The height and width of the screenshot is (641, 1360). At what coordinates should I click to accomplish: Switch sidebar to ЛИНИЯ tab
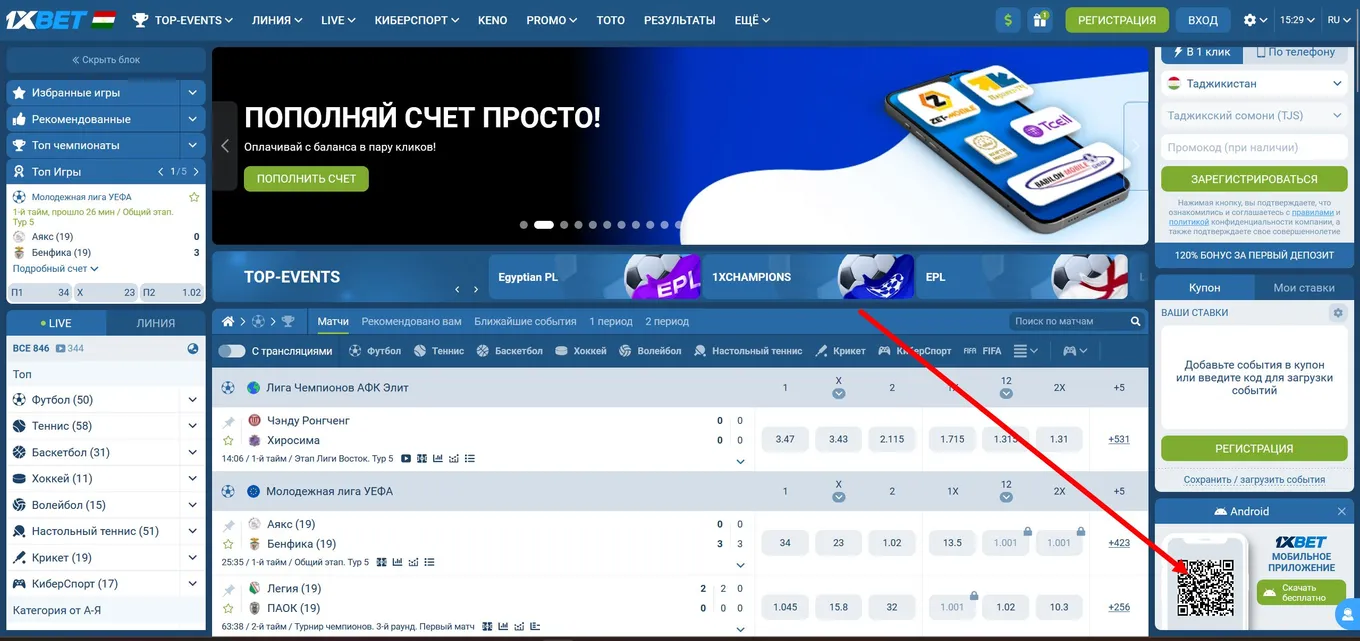(156, 323)
